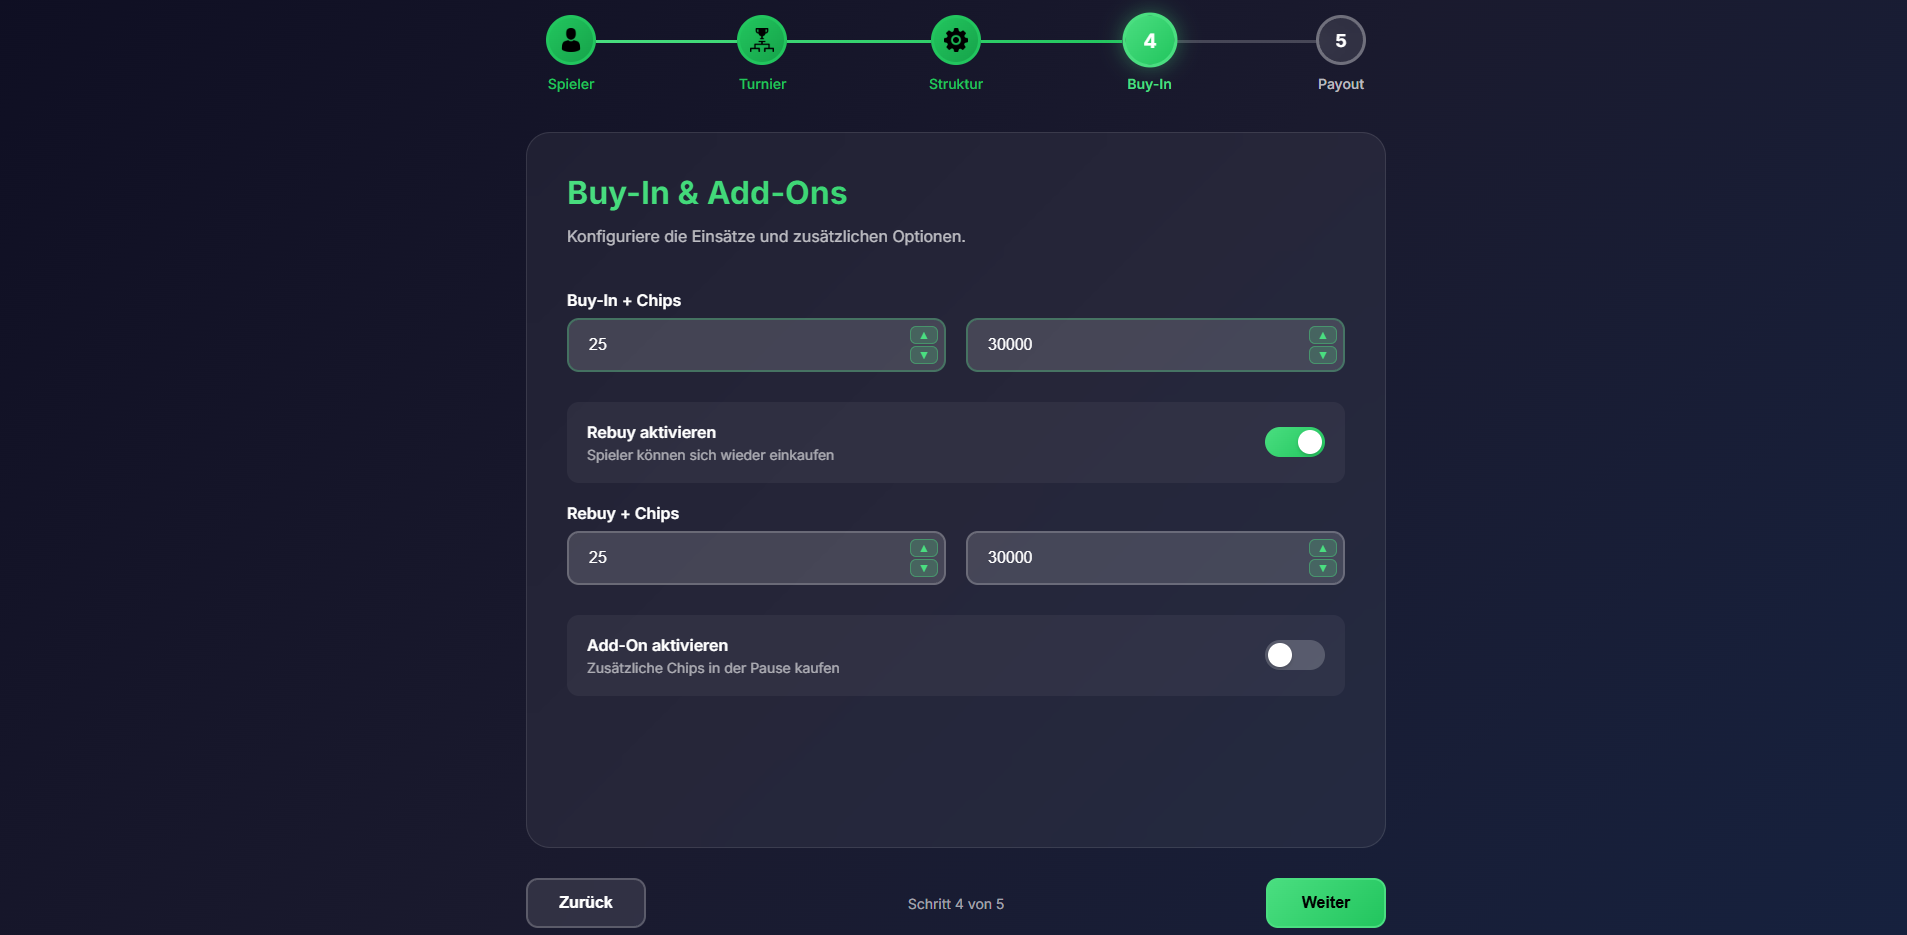
Task: Decrease the Buy-In chips with the down arrow
Action: tap(1322, 354)
